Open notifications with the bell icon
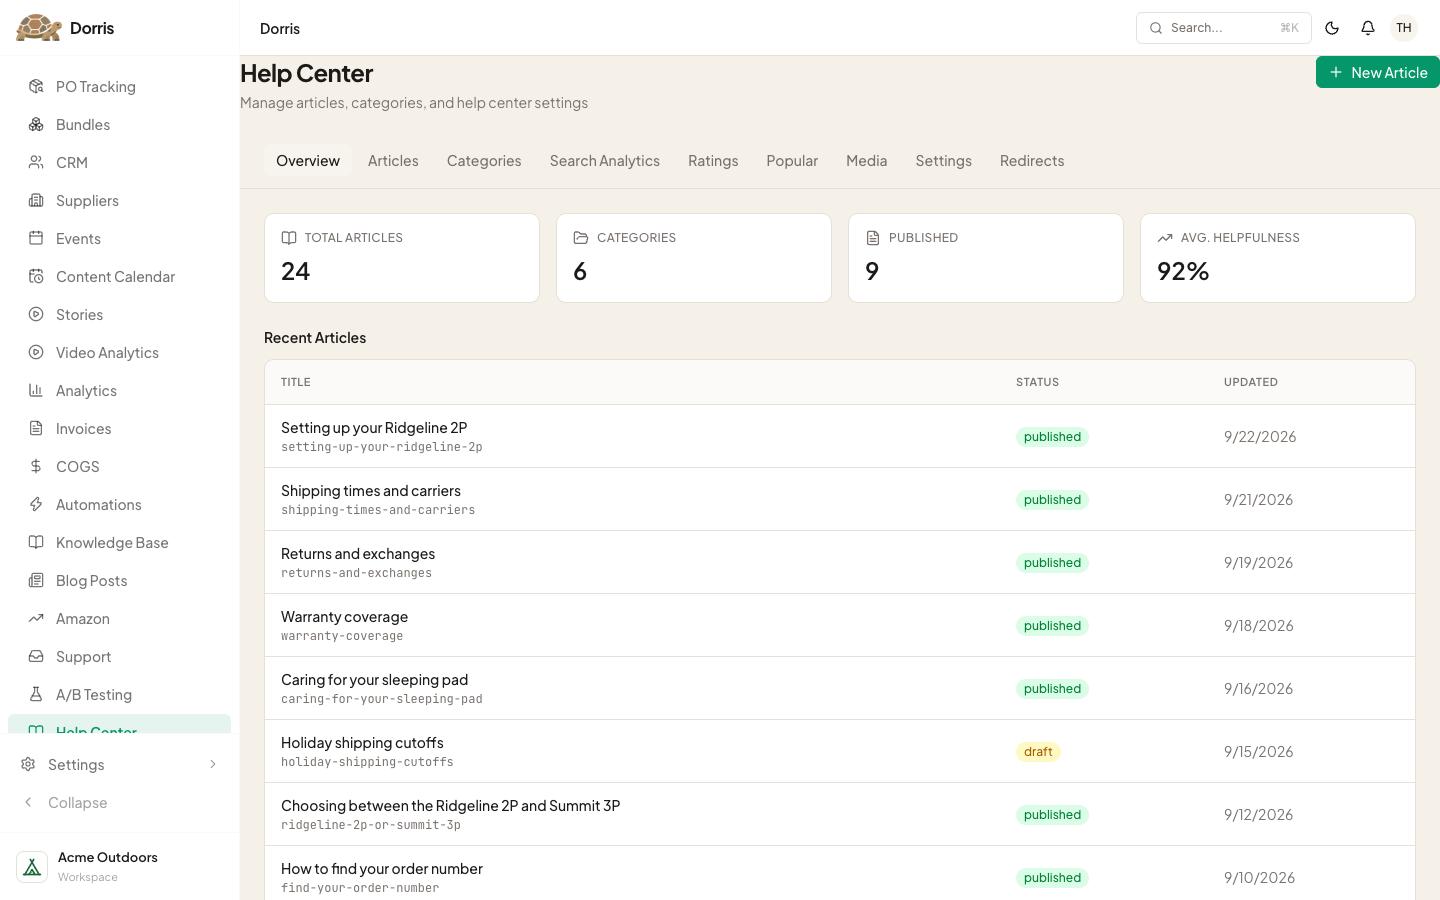 click(x=1368, y=28)
